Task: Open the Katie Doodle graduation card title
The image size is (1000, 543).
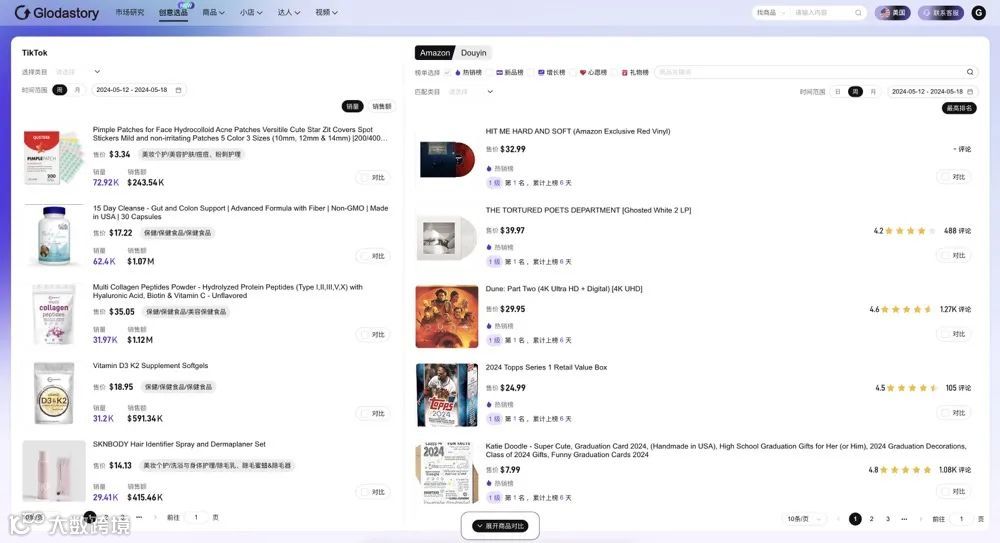Action: [x=726, y=450]
